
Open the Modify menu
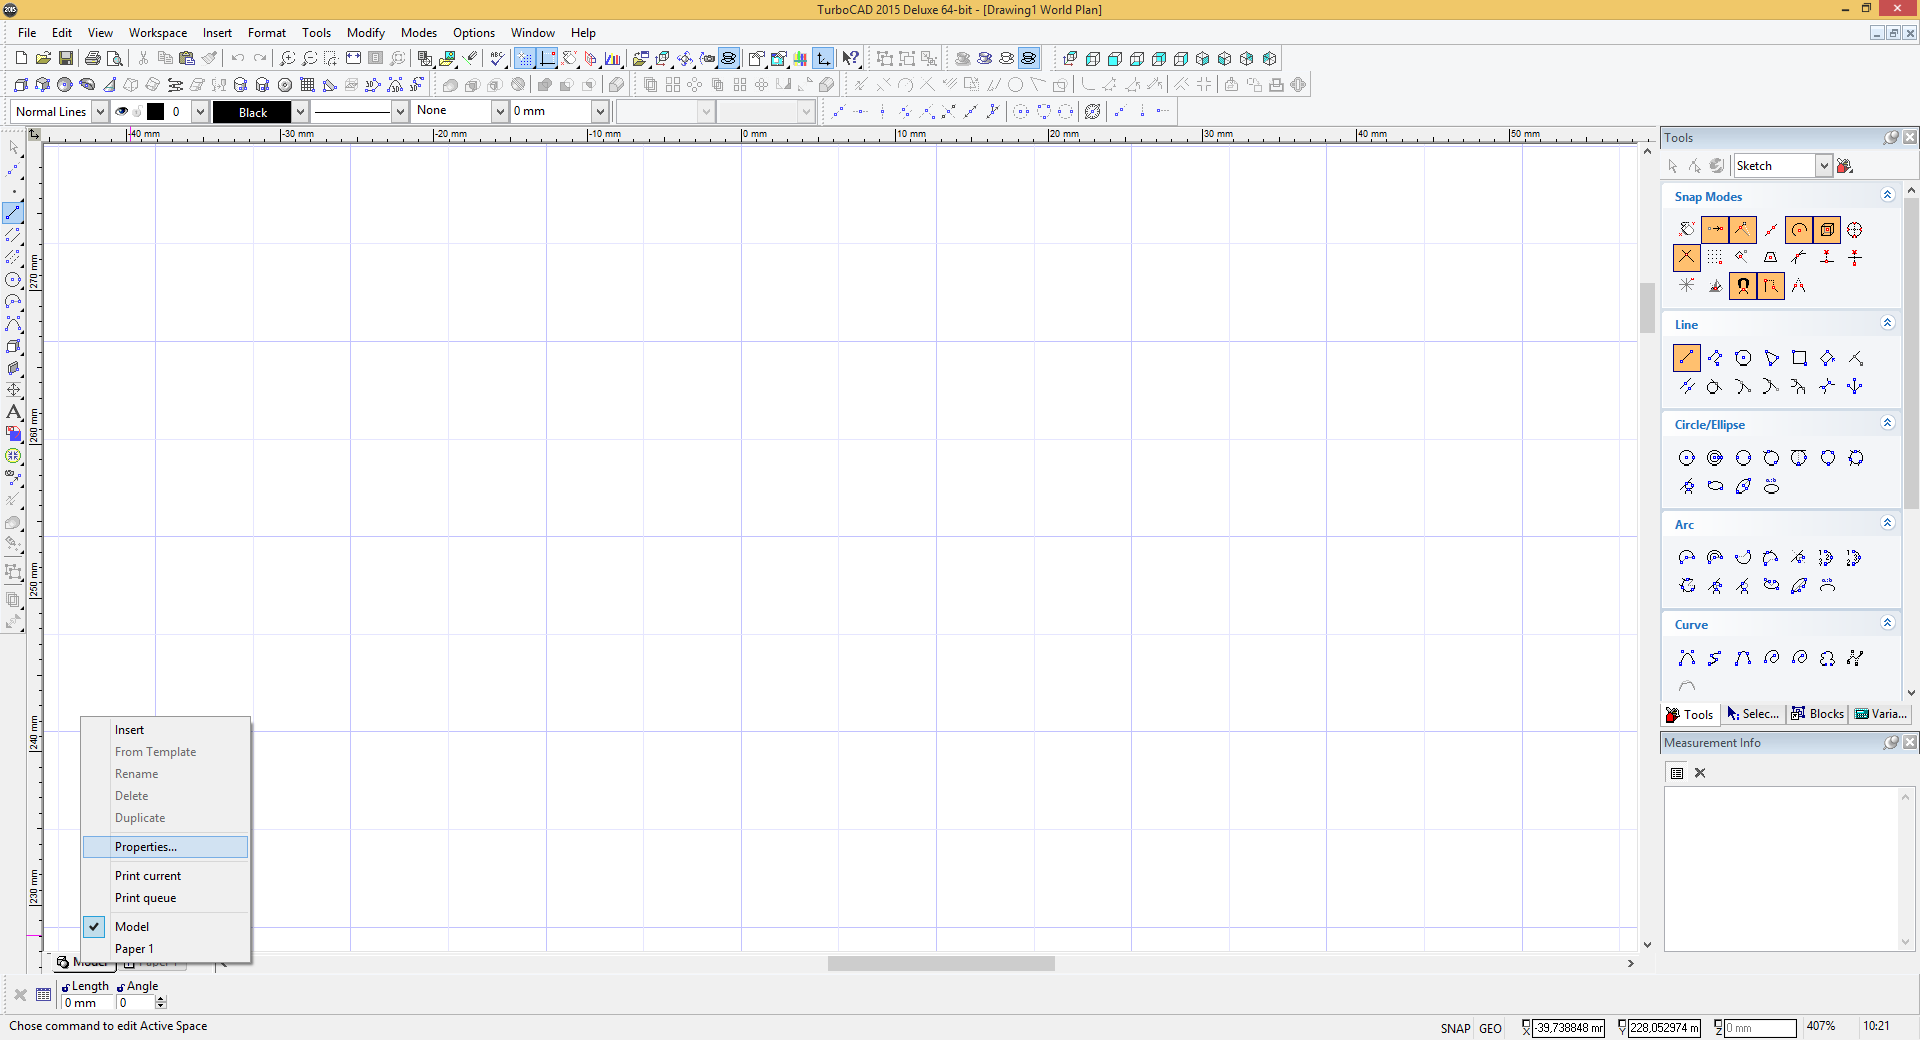click(365, 33)
